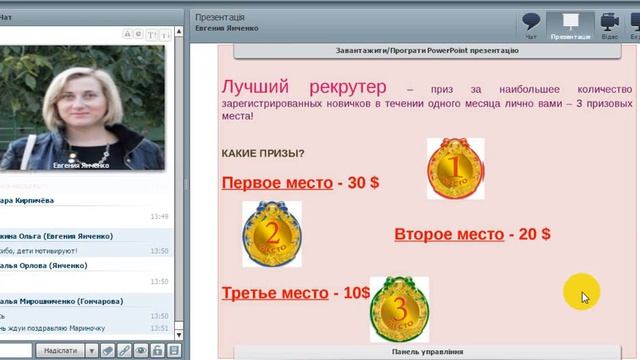Open dropdown arrow next to Надіслати
Viewport: 640px width, 360px height.
pos(91,351)
